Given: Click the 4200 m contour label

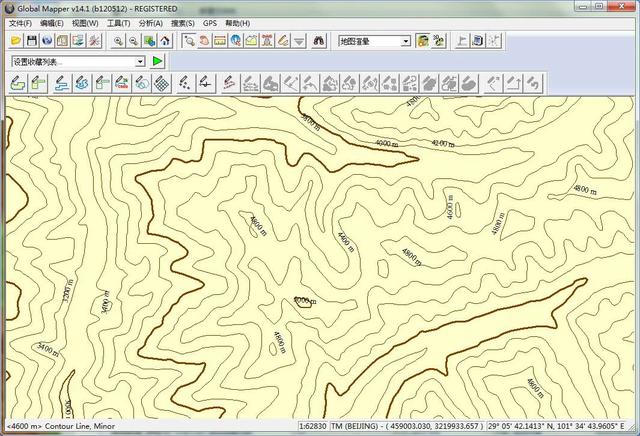Looking at the screenshot, I should [x=443, y=143].
